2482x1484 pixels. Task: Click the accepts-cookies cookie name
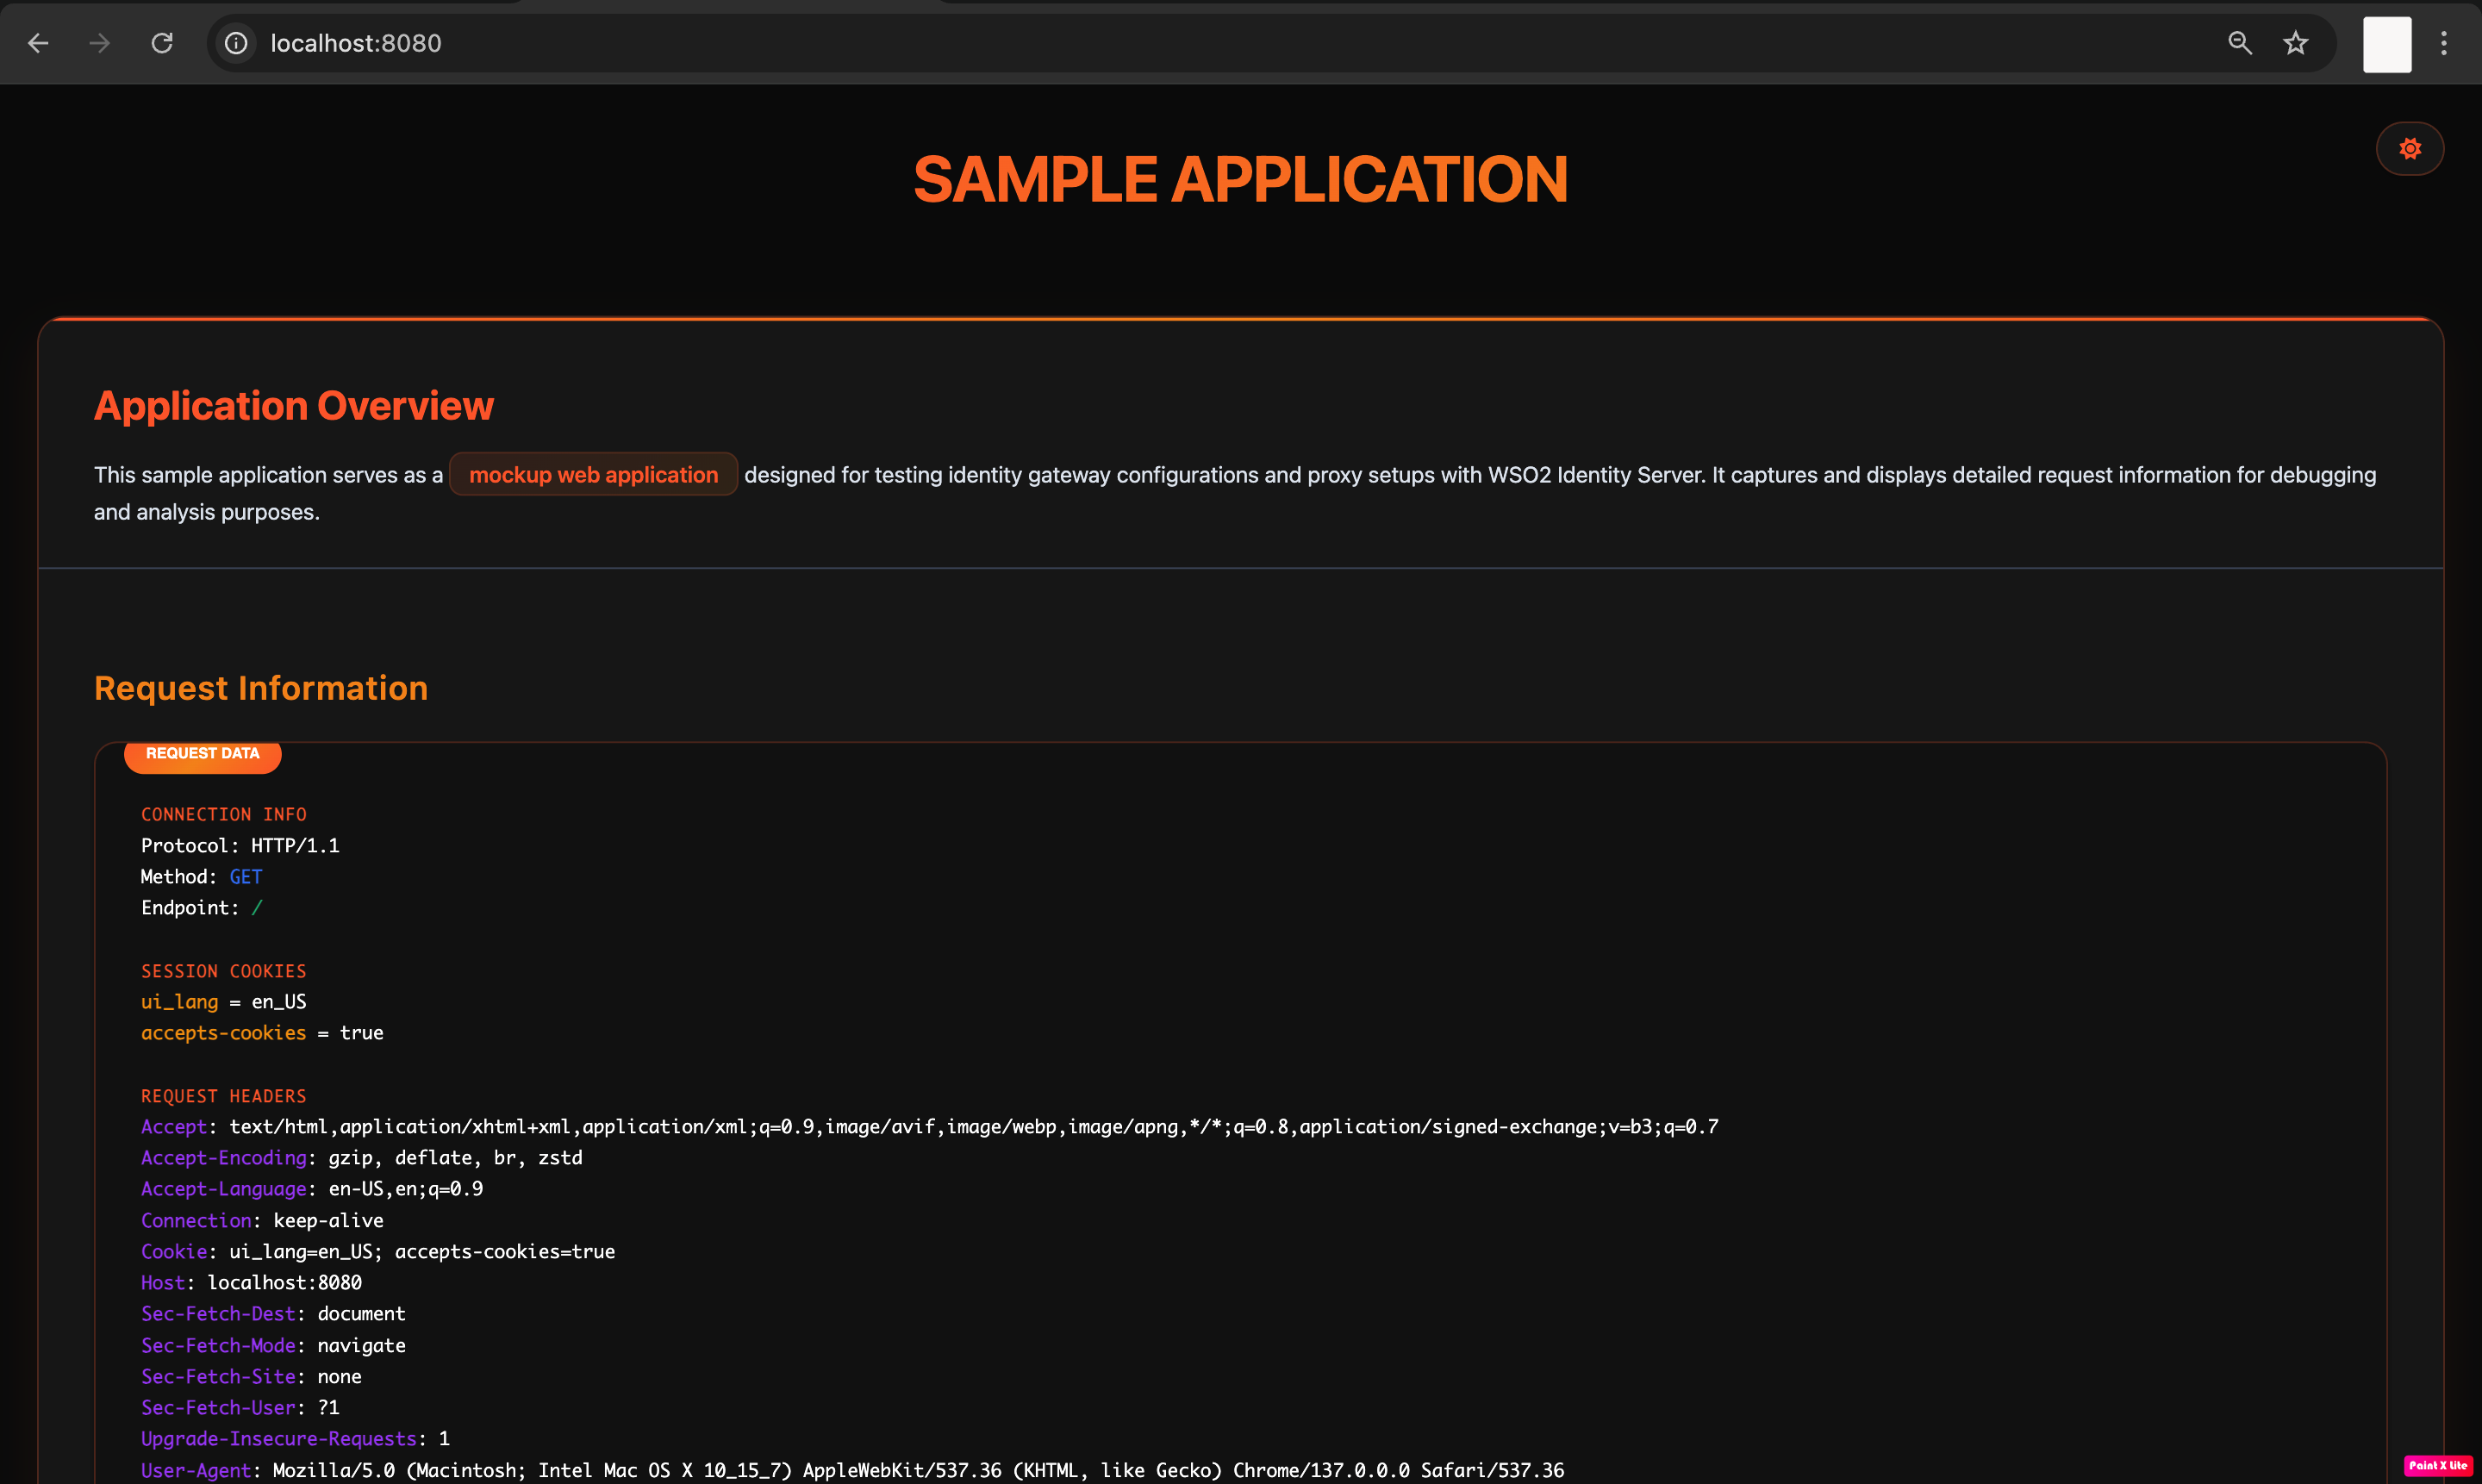click(224, 1033)
